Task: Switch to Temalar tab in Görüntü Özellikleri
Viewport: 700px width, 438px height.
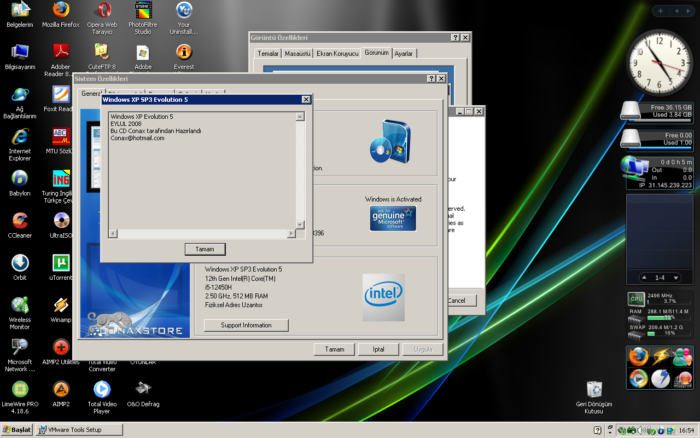Action: (268, 54)
